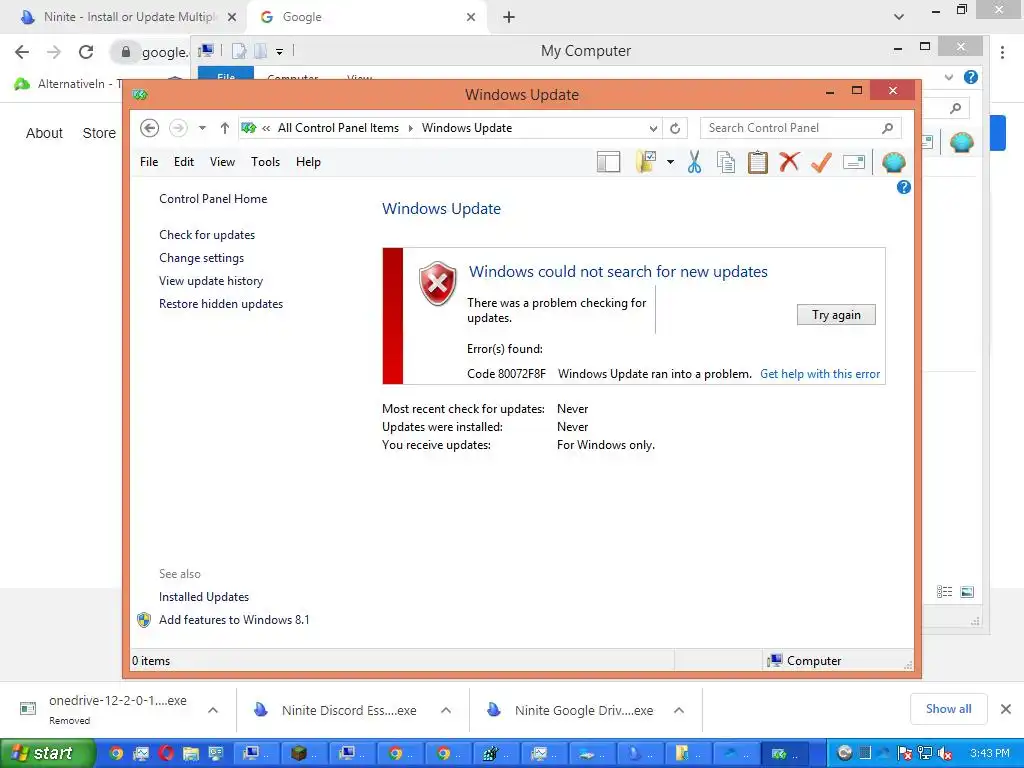Expand the Chrome tab search chevron

(899, 17)
